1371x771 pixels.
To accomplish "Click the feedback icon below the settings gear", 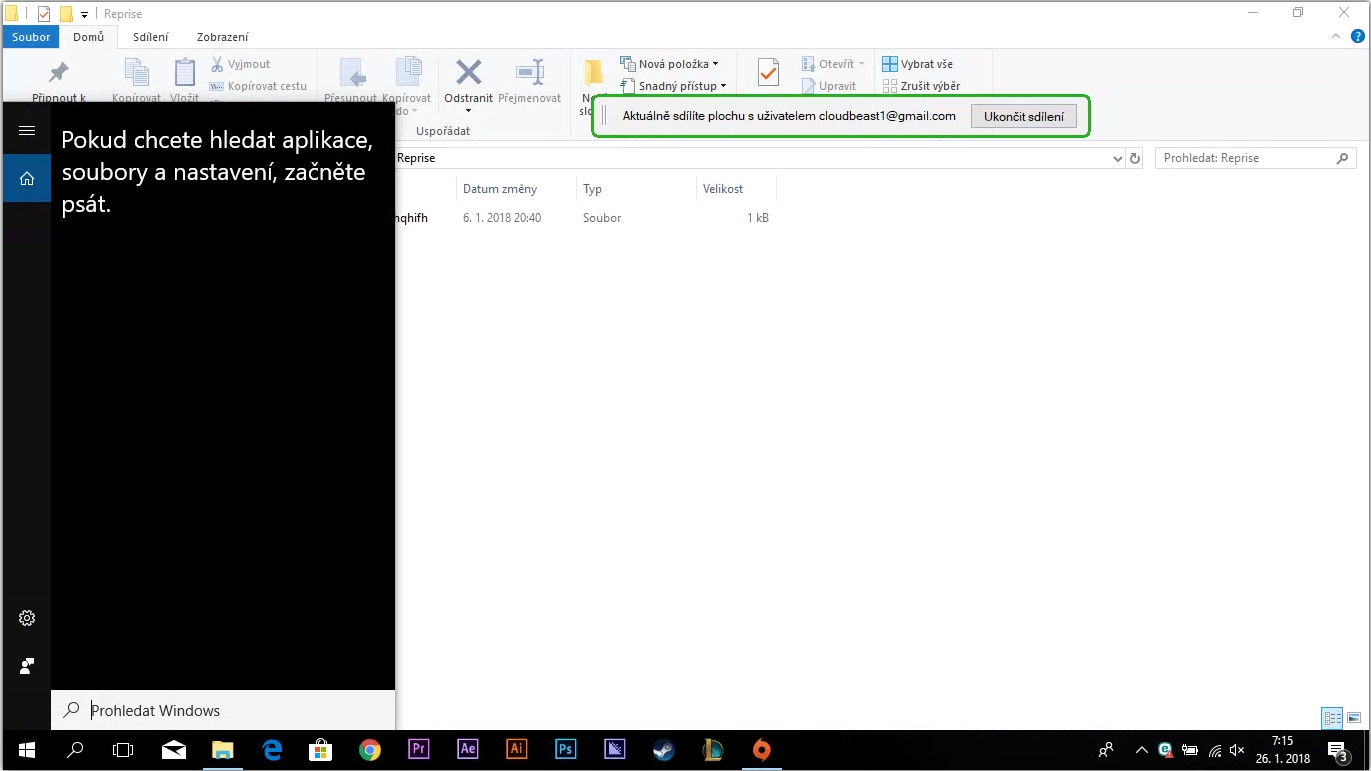I will click(x=27, y=666).
